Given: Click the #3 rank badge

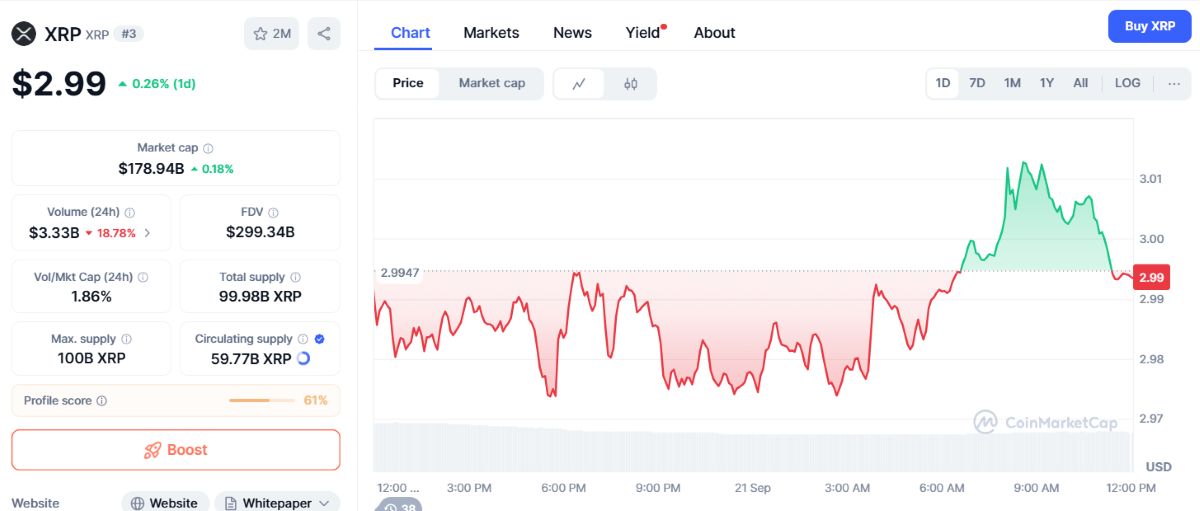Looking at the screenshot, I should (129, 34).
